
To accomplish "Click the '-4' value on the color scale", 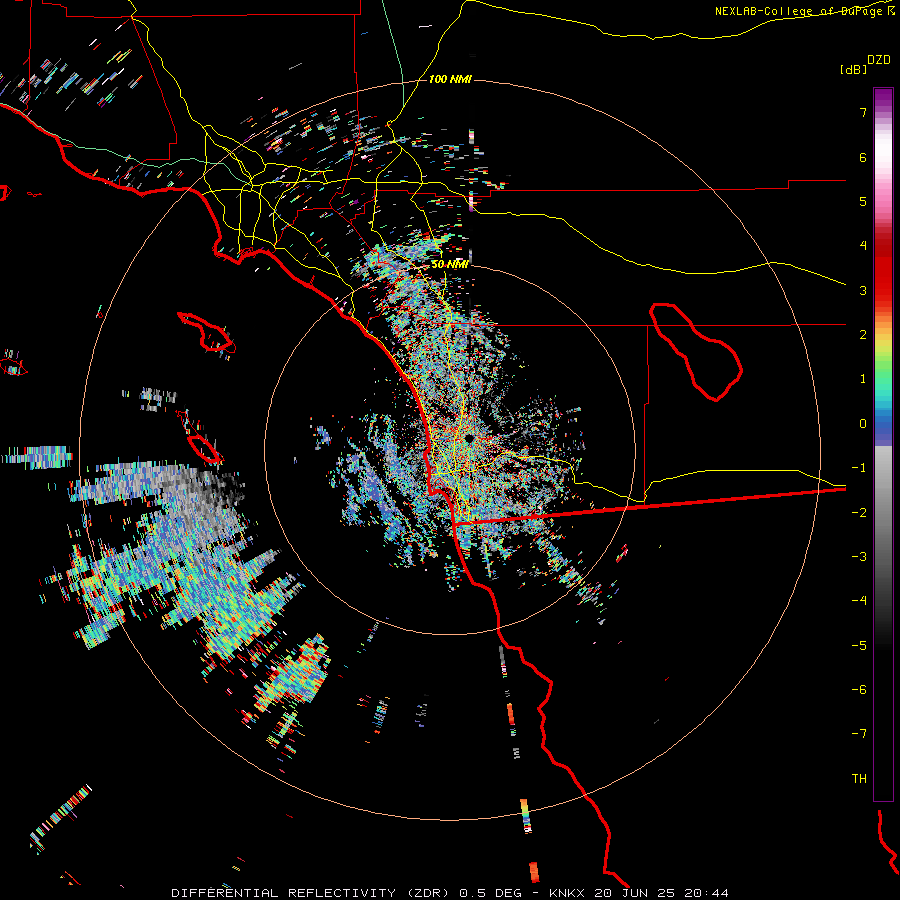I will (x=859, y=601).
